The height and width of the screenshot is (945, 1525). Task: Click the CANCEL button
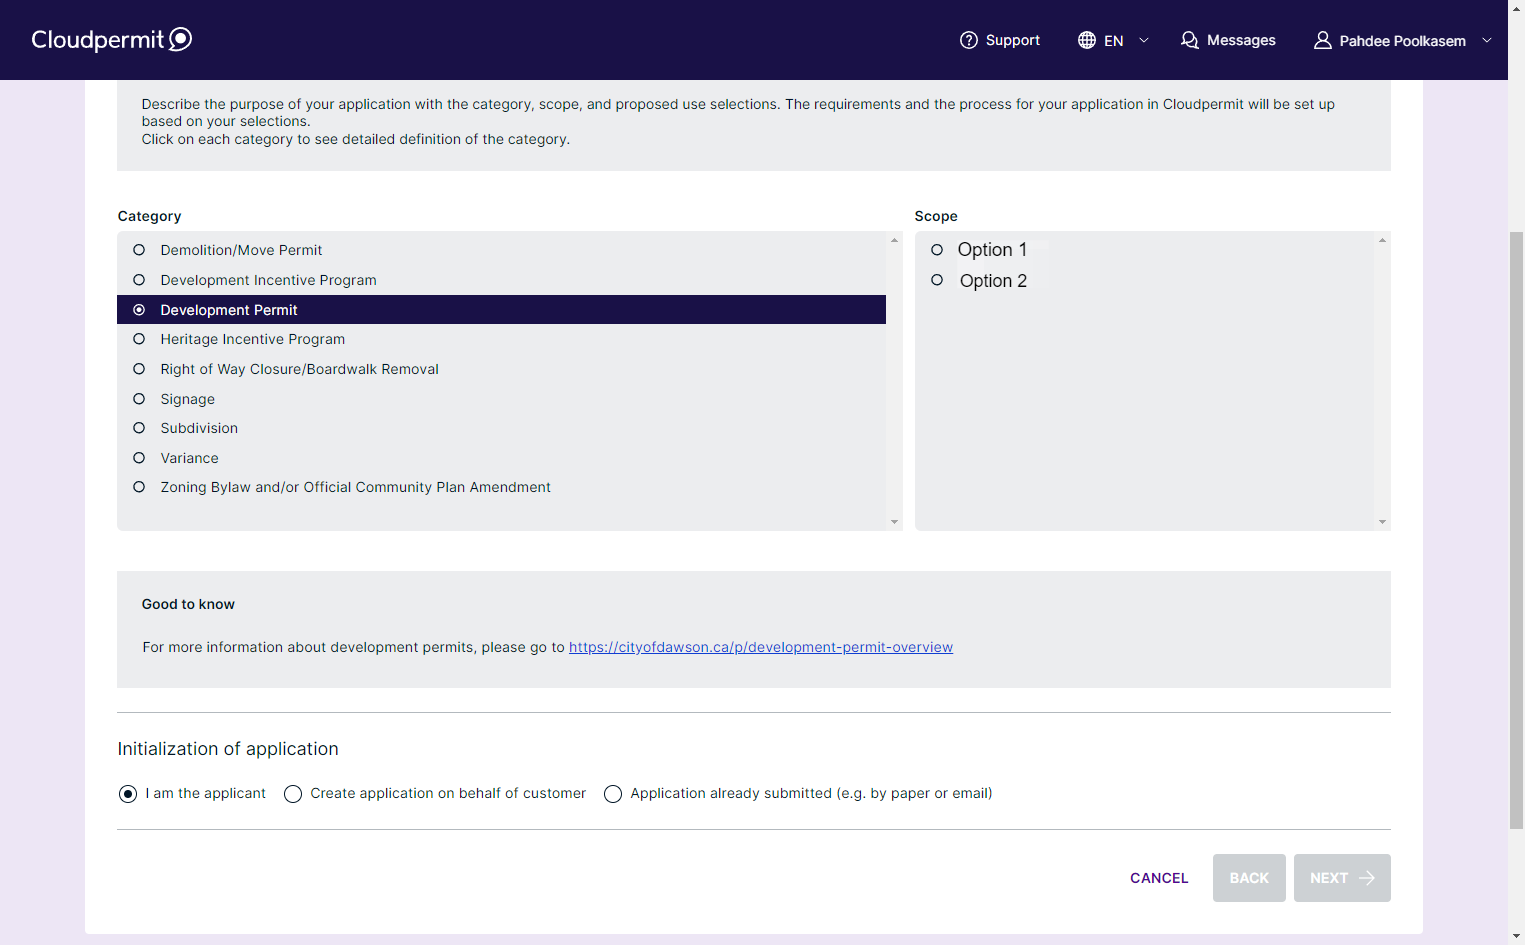1159,878
